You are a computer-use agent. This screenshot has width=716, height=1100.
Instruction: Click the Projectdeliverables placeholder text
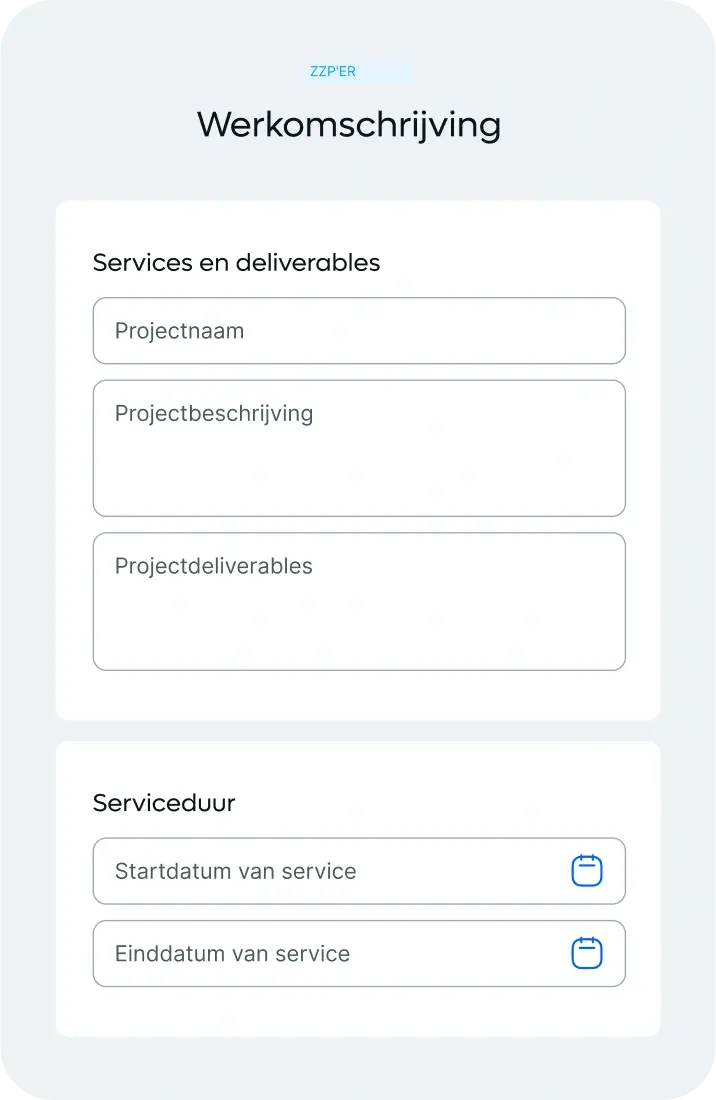pyautogui.click(x=214, y=566)
